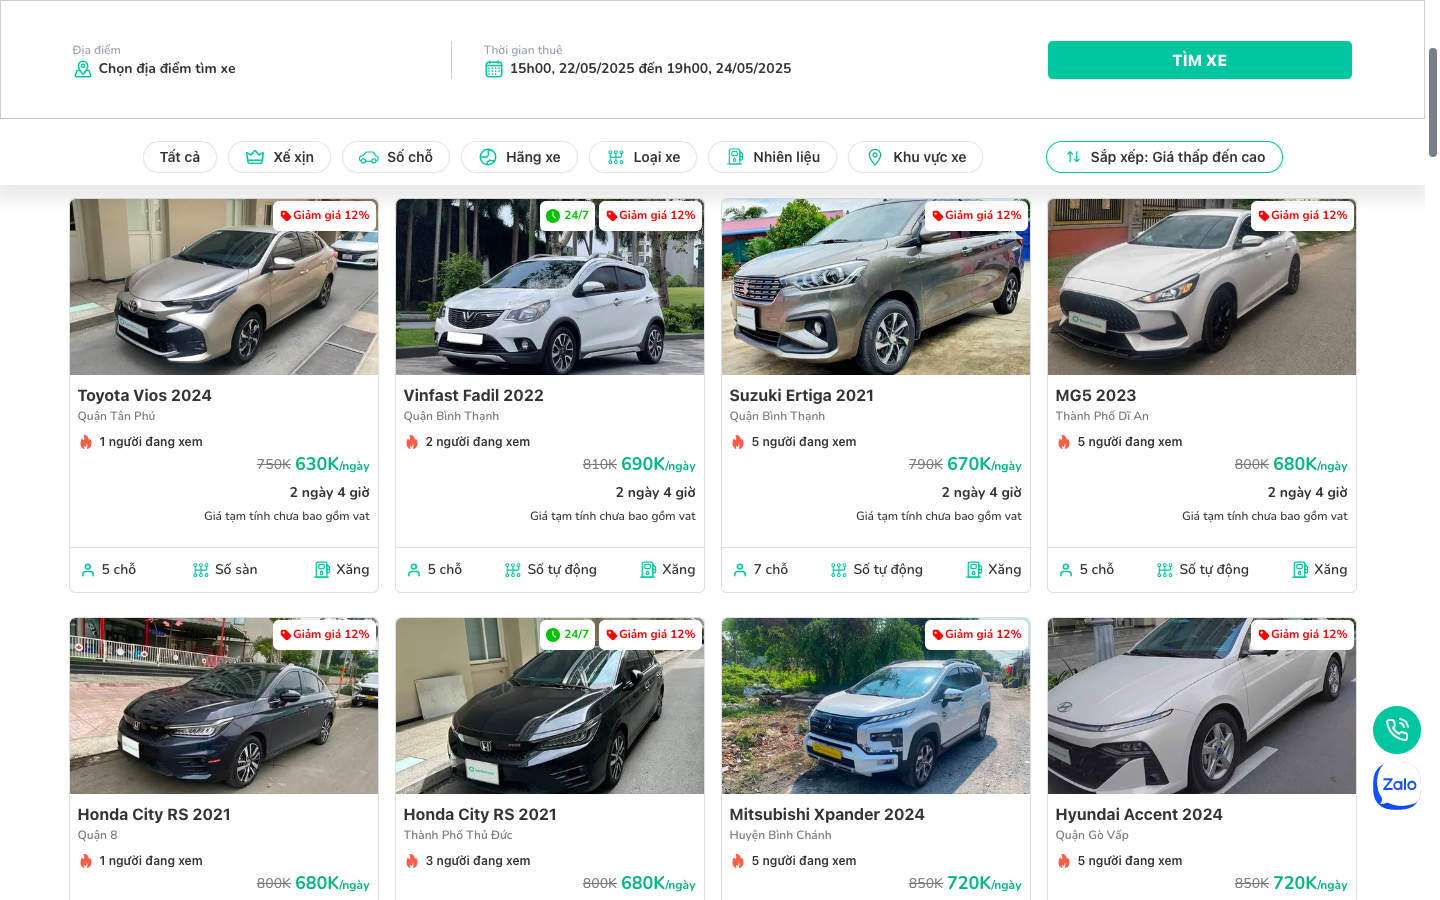This screenshot has height=900, width=1440.
Task: Open the Số chỗ filter dropdown
Action: [x=396, y=157]
